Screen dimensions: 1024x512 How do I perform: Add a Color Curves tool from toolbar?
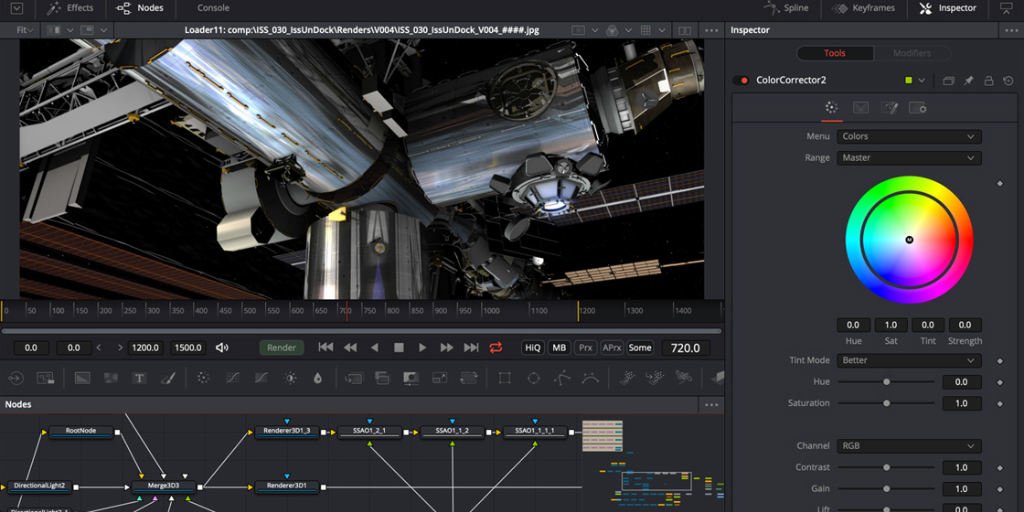click(x=232, y=377)
